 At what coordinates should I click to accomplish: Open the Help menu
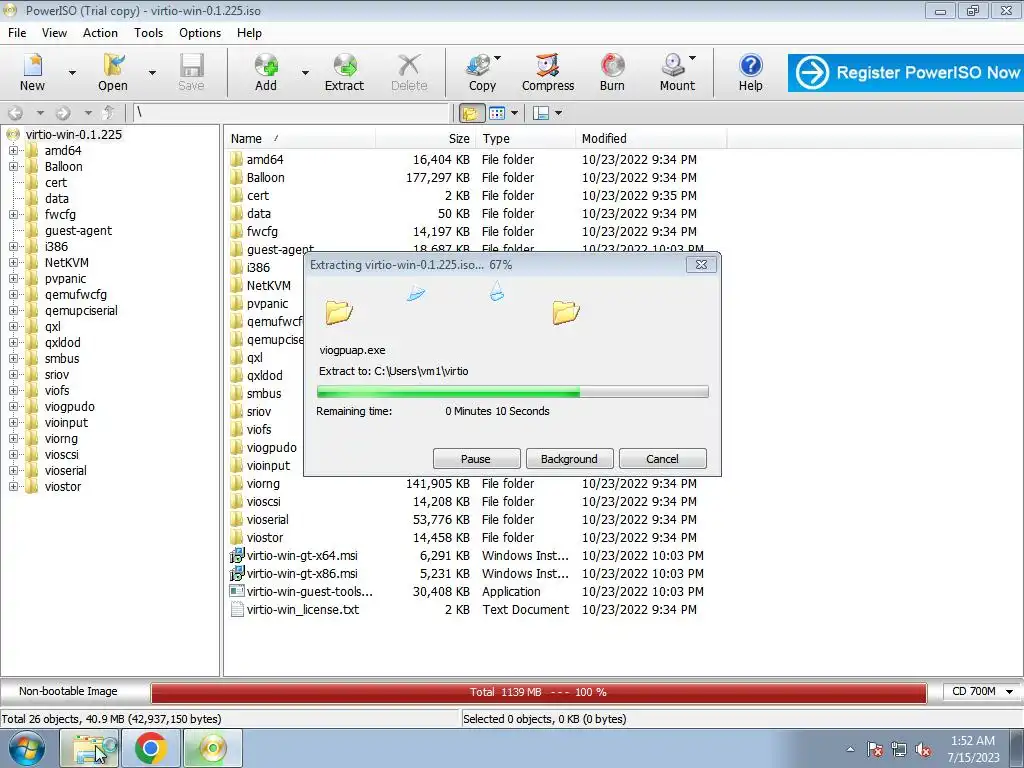point(249,33)
